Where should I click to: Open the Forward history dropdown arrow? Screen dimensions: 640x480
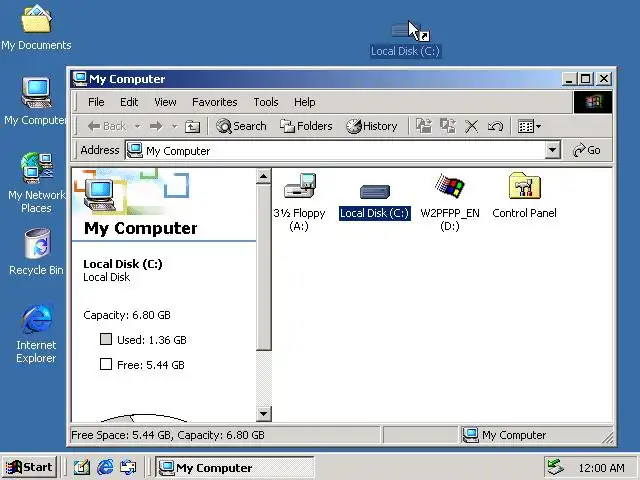(x=174, y=126)
